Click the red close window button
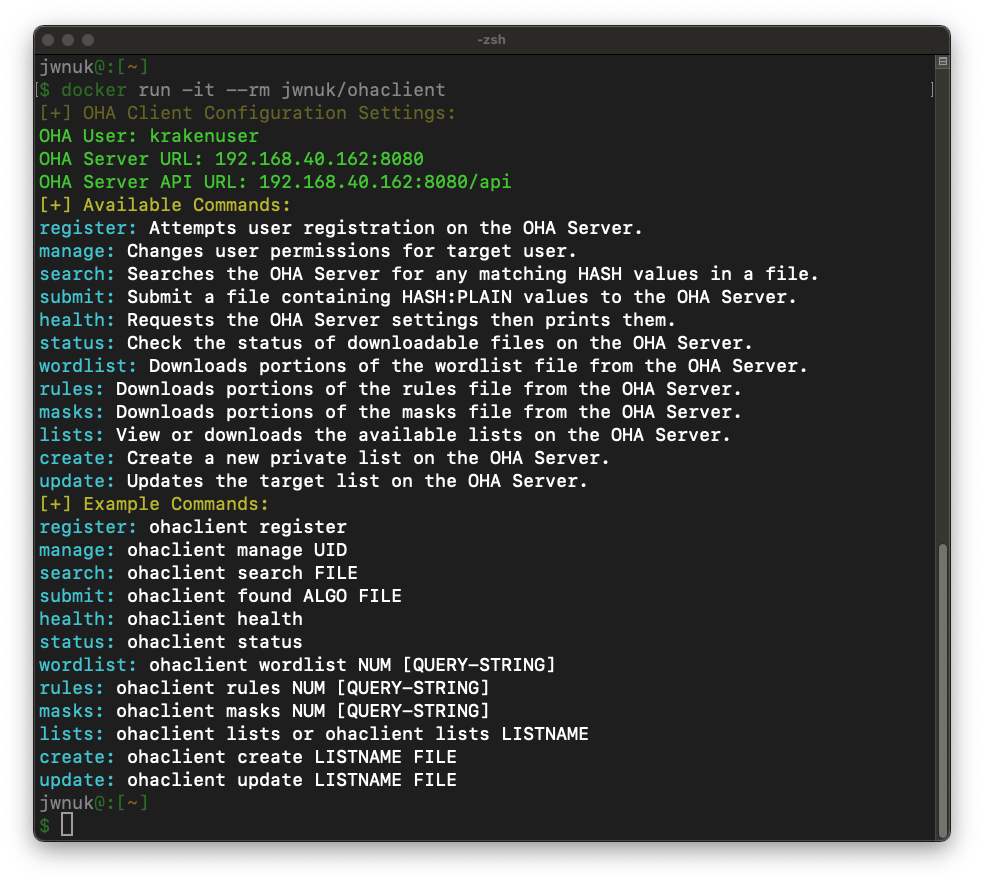 coord(48,40)
